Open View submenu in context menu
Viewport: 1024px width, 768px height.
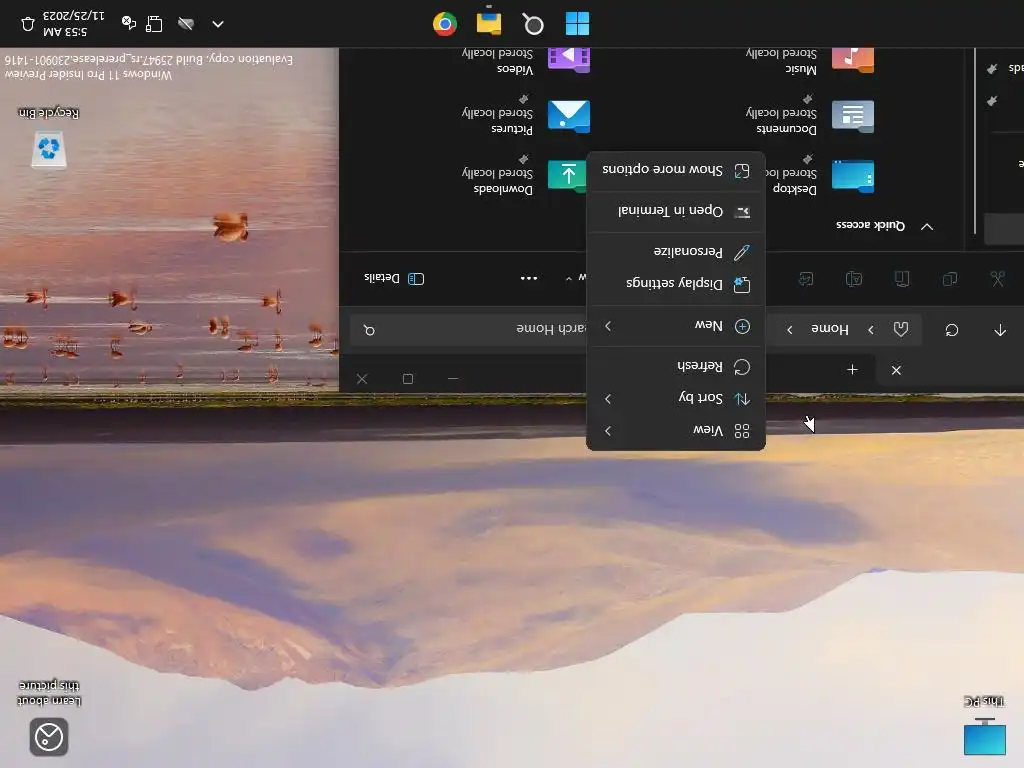click(676, 430)
